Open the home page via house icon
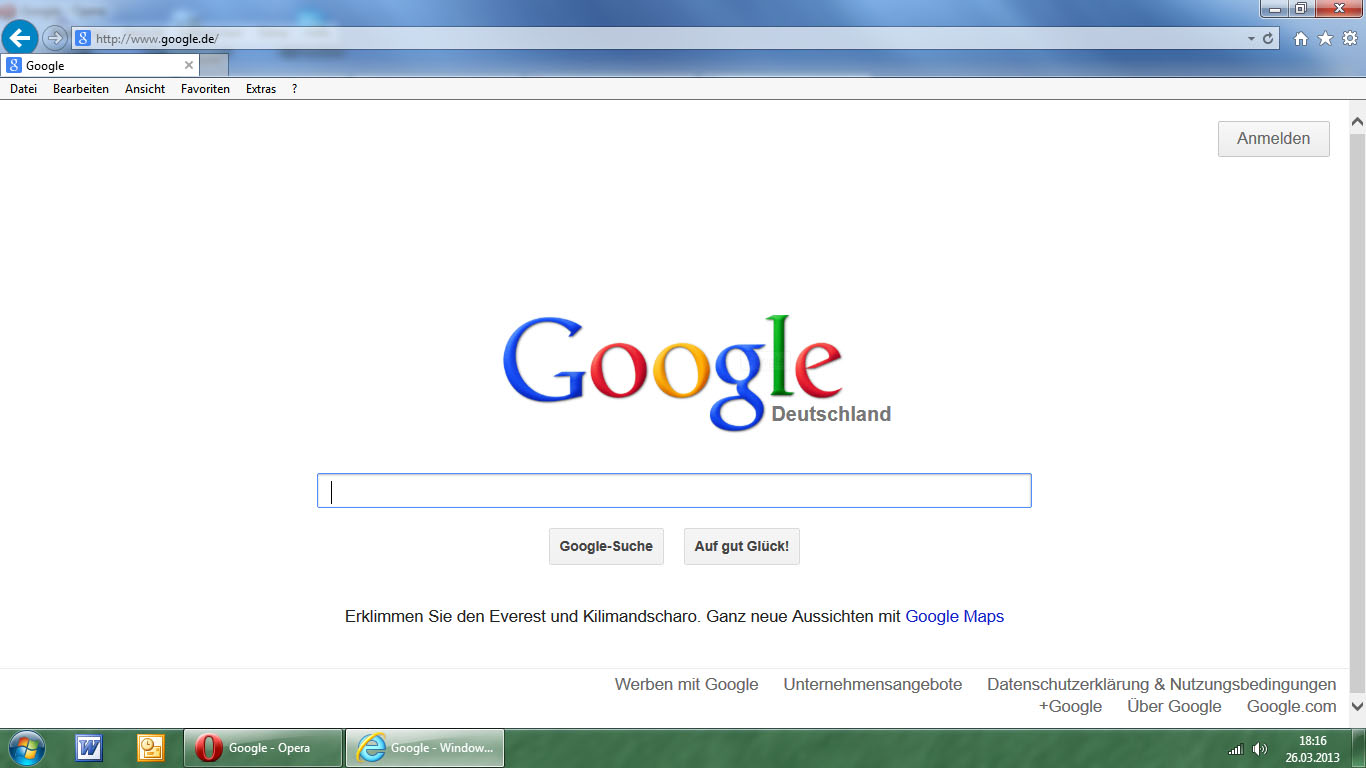Image resolution: width=1366 pixels, height=768 pixels. click(1301, 39)
